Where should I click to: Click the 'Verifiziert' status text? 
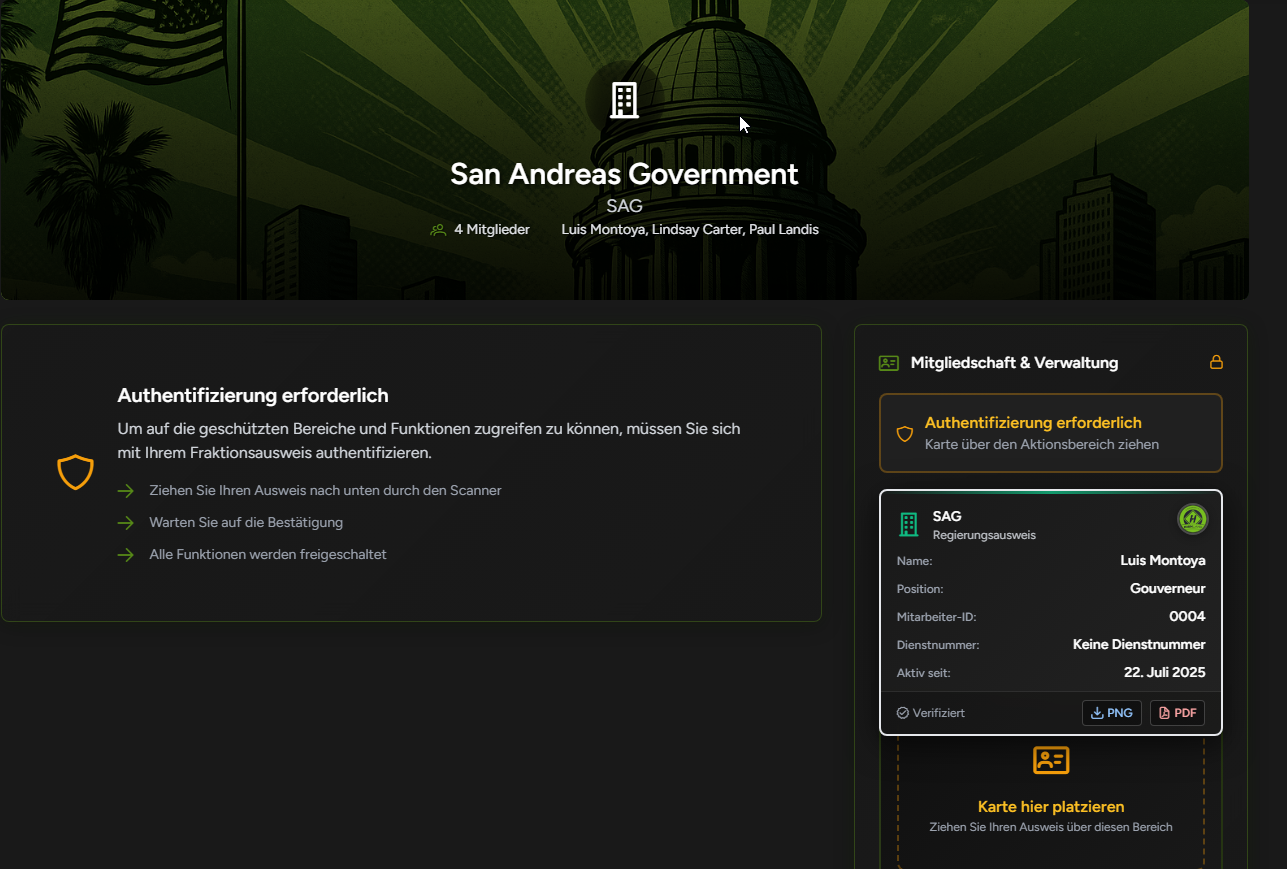point(939,713)
